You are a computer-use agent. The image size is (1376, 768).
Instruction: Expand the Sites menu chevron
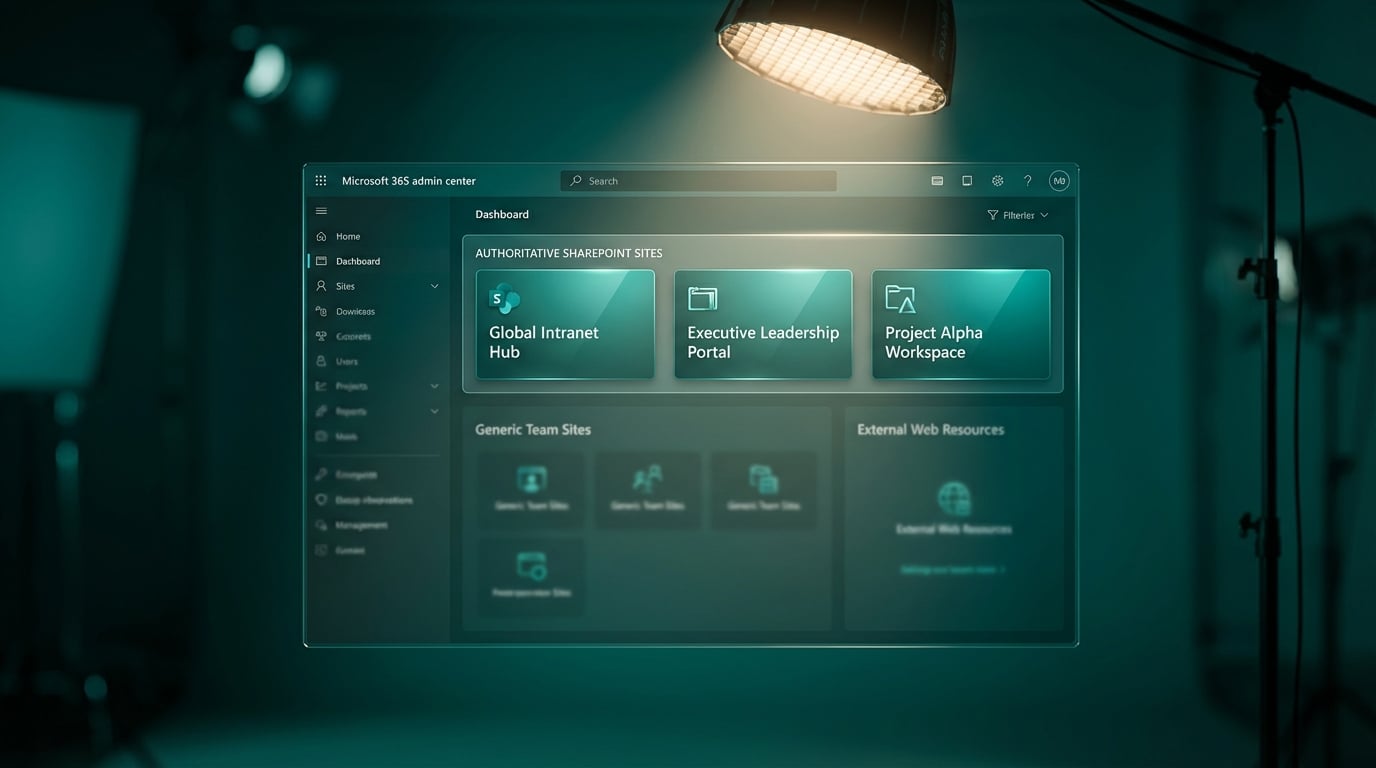click(434, 286)
